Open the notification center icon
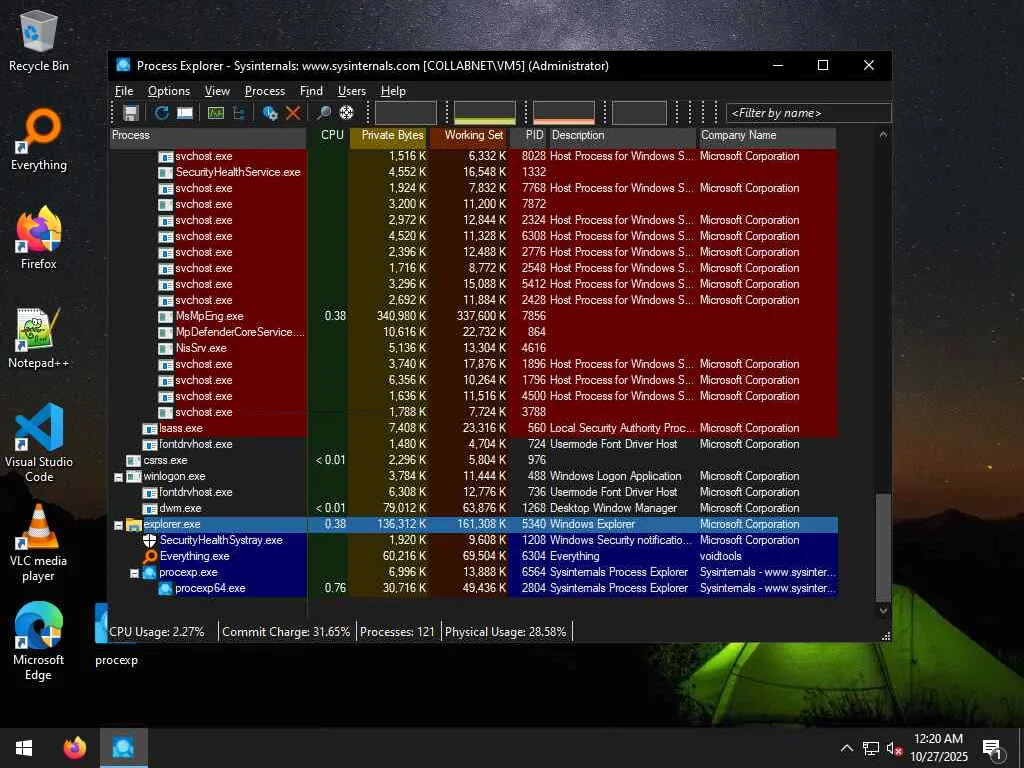 pos(992,748)
